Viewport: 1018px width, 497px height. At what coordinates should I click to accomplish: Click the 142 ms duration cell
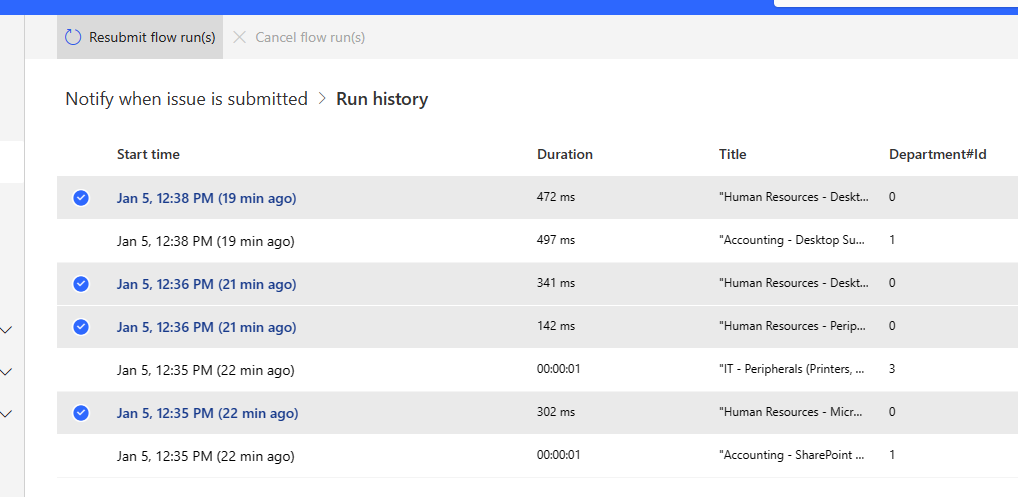[556, 326]
